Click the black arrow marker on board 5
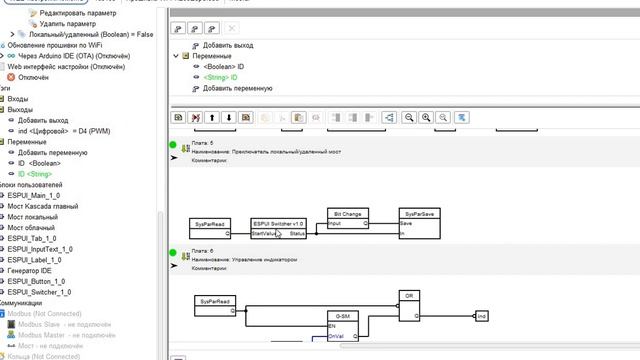The image size is (640, 360). (174, 158)
